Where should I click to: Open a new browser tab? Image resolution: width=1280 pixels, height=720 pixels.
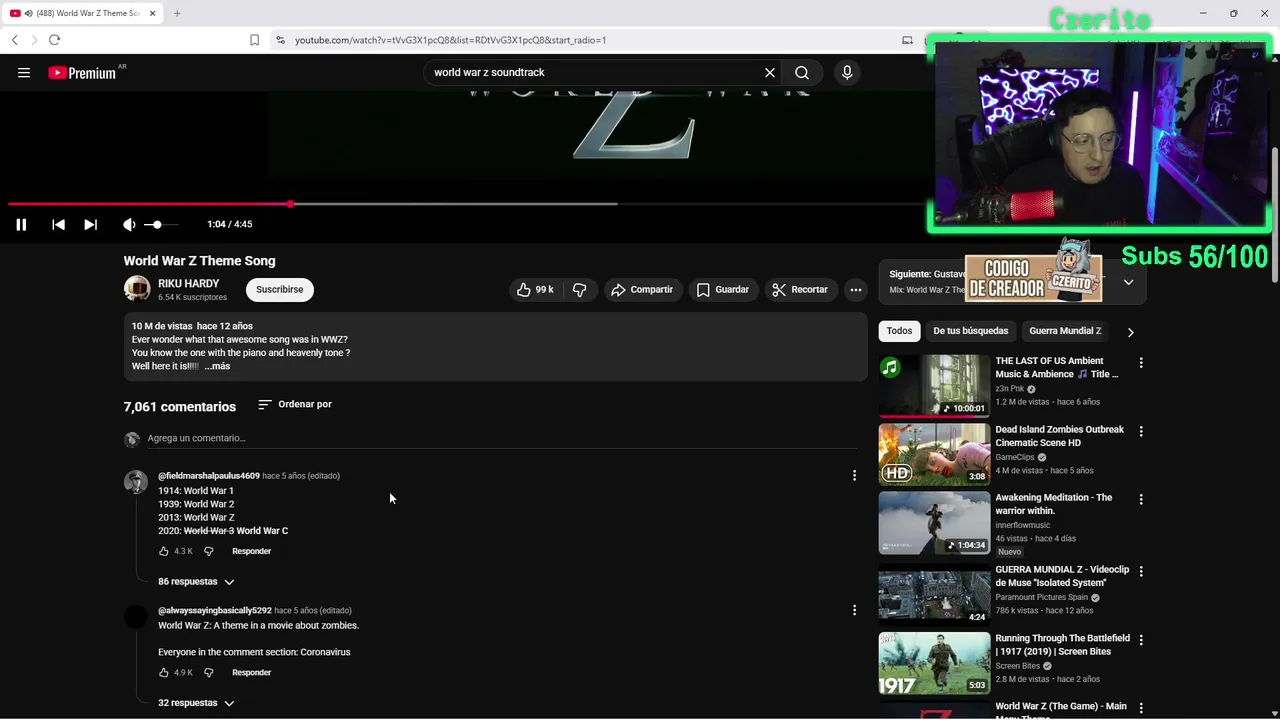coord(177,13)
